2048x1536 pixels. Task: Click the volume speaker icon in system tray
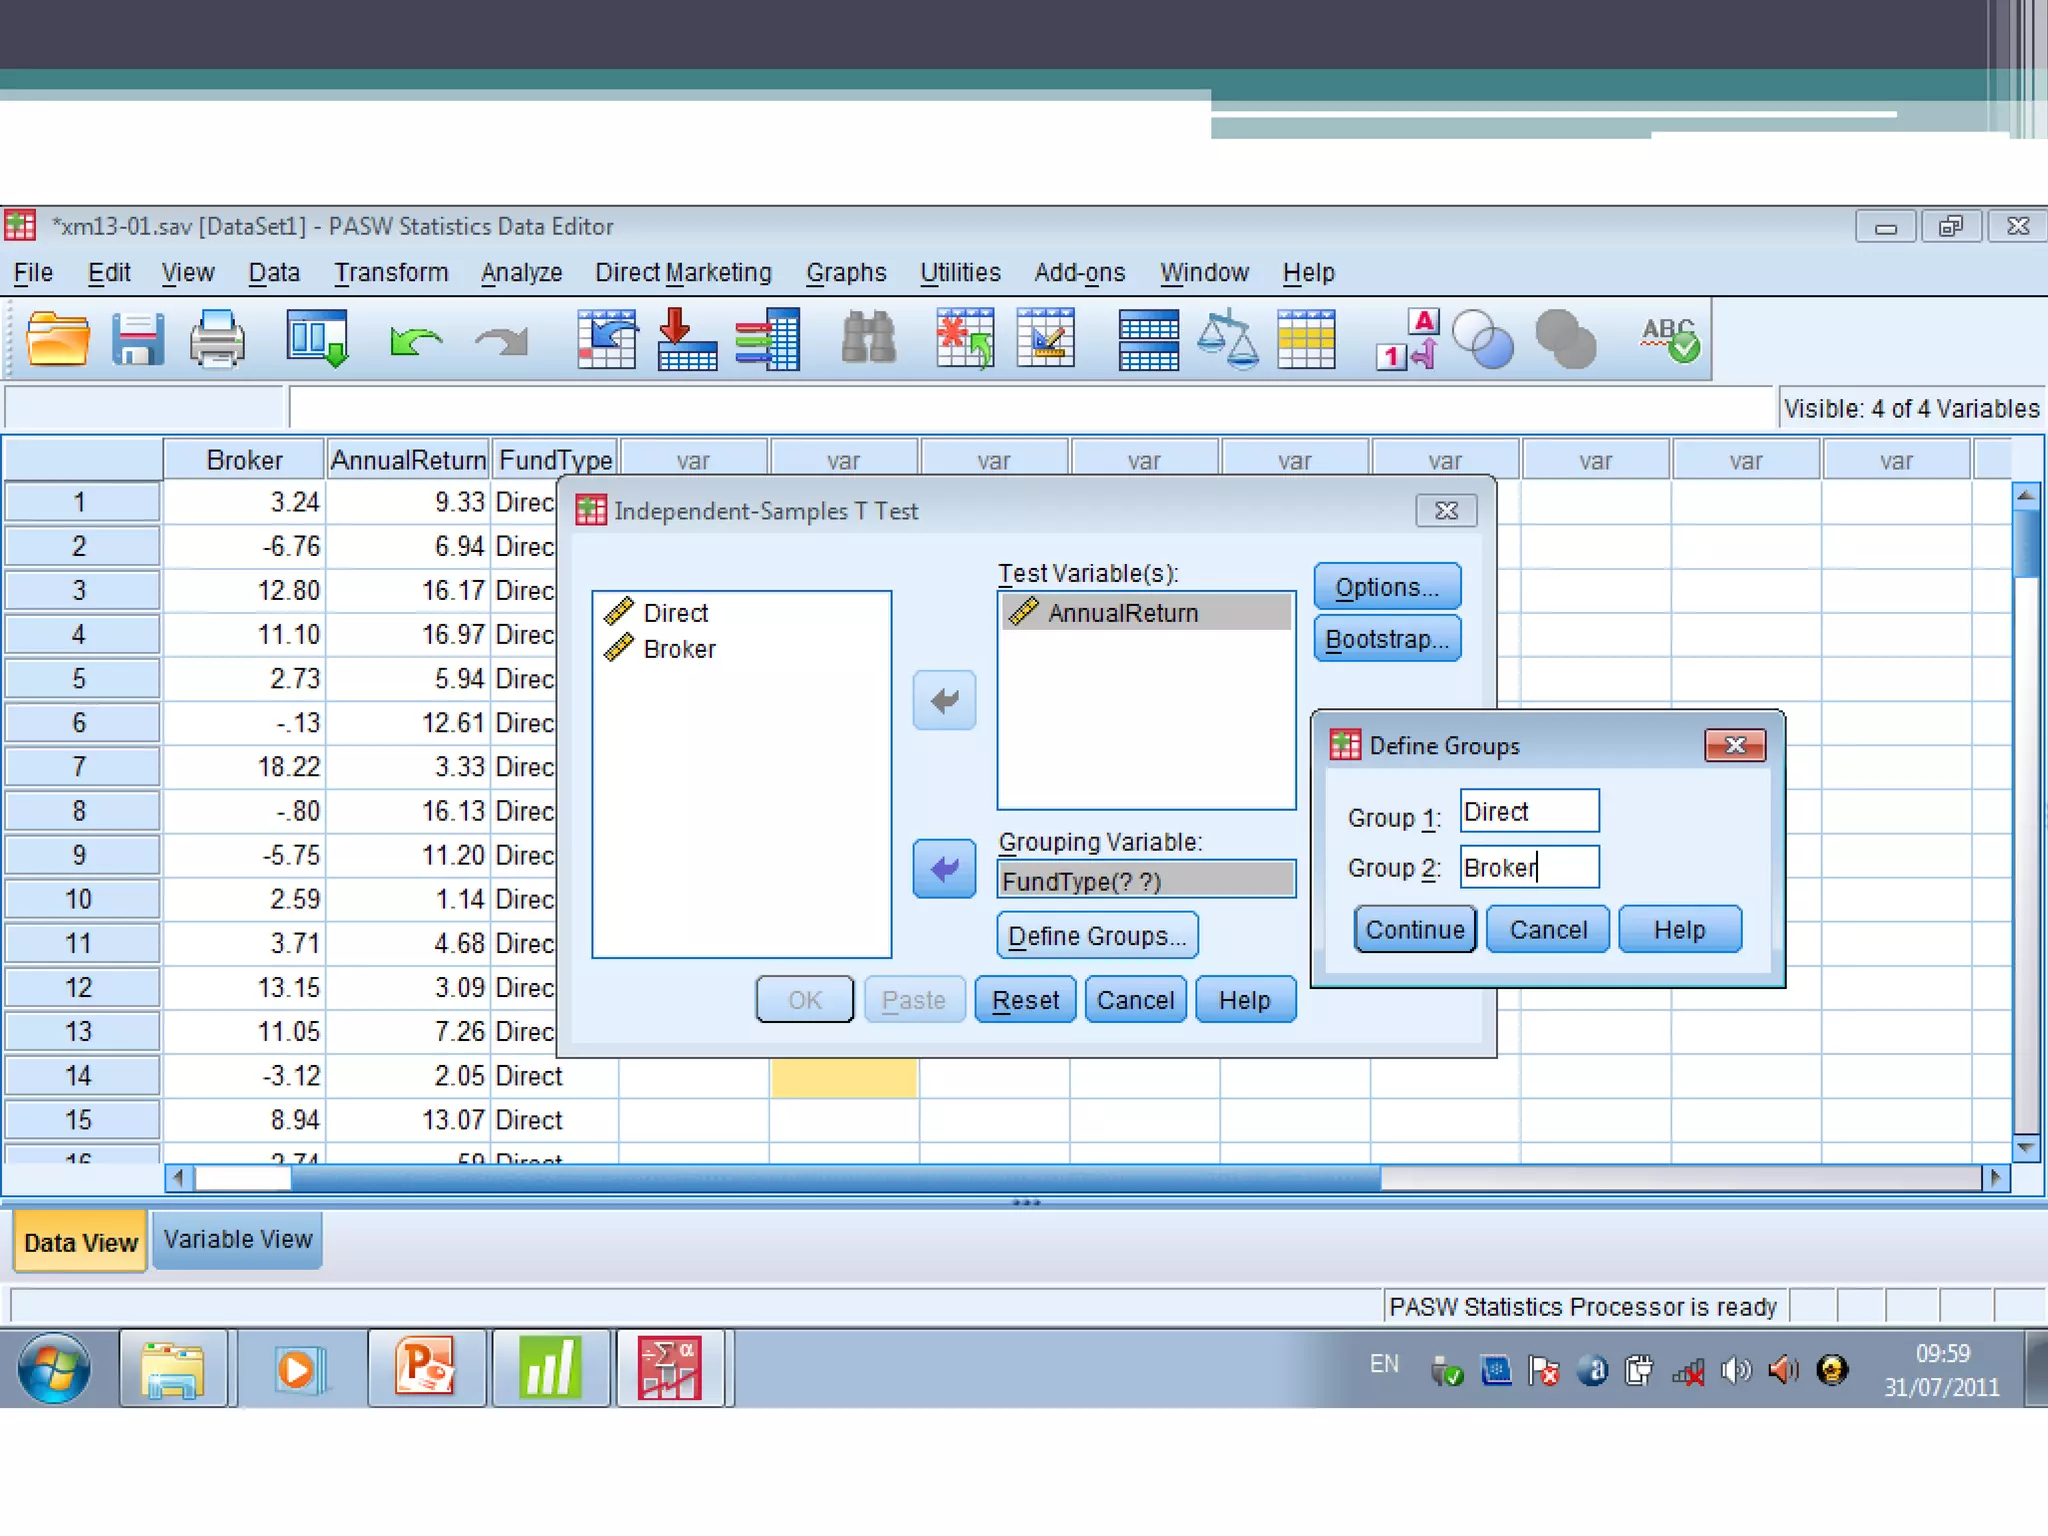[x=1735, y=1370]
